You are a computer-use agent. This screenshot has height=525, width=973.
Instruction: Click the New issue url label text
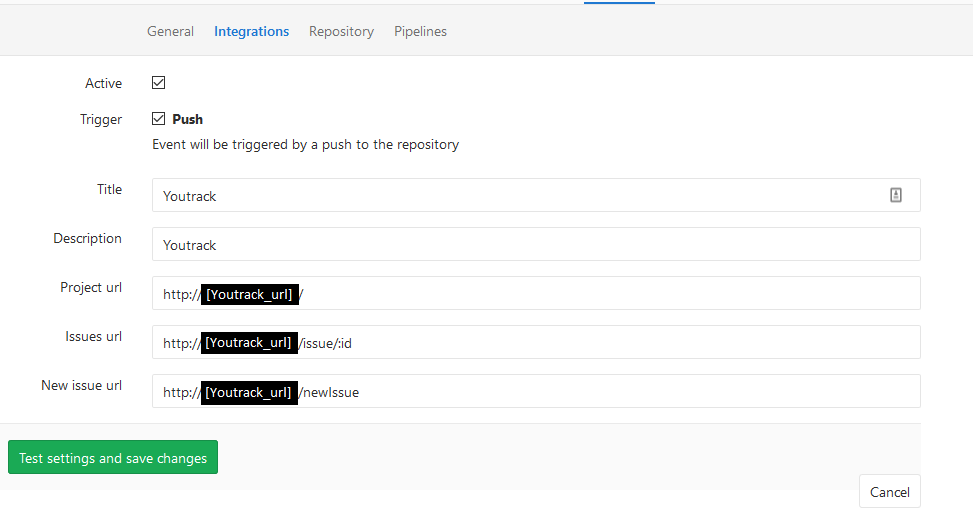pos(81,386)
